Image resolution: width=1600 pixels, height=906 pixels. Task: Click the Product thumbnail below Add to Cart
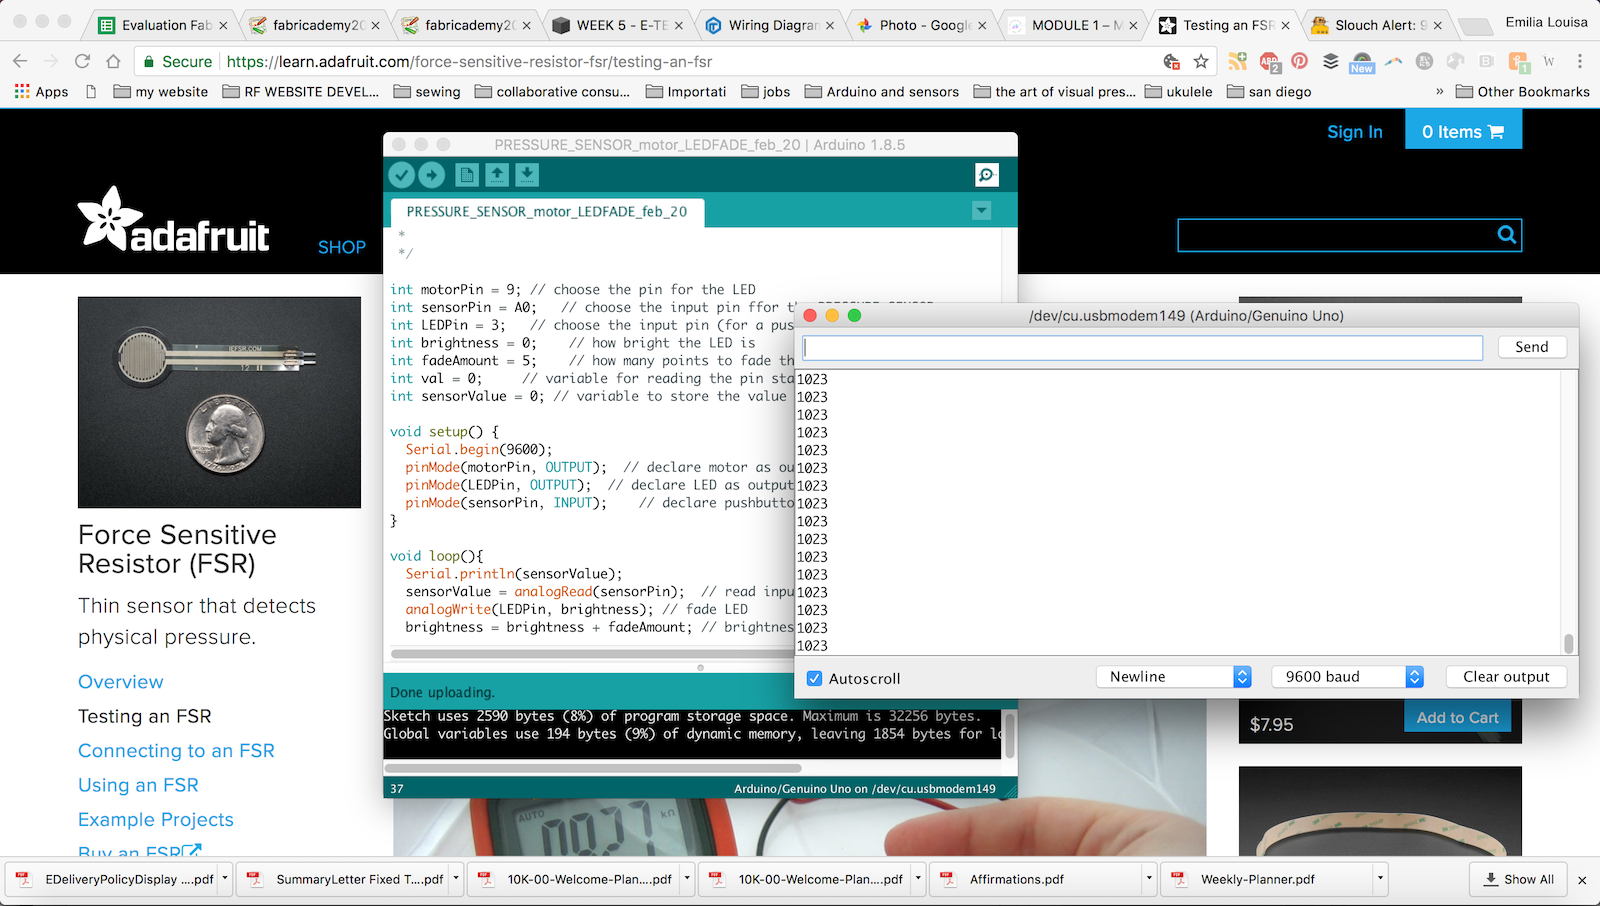click(1380, 811)
